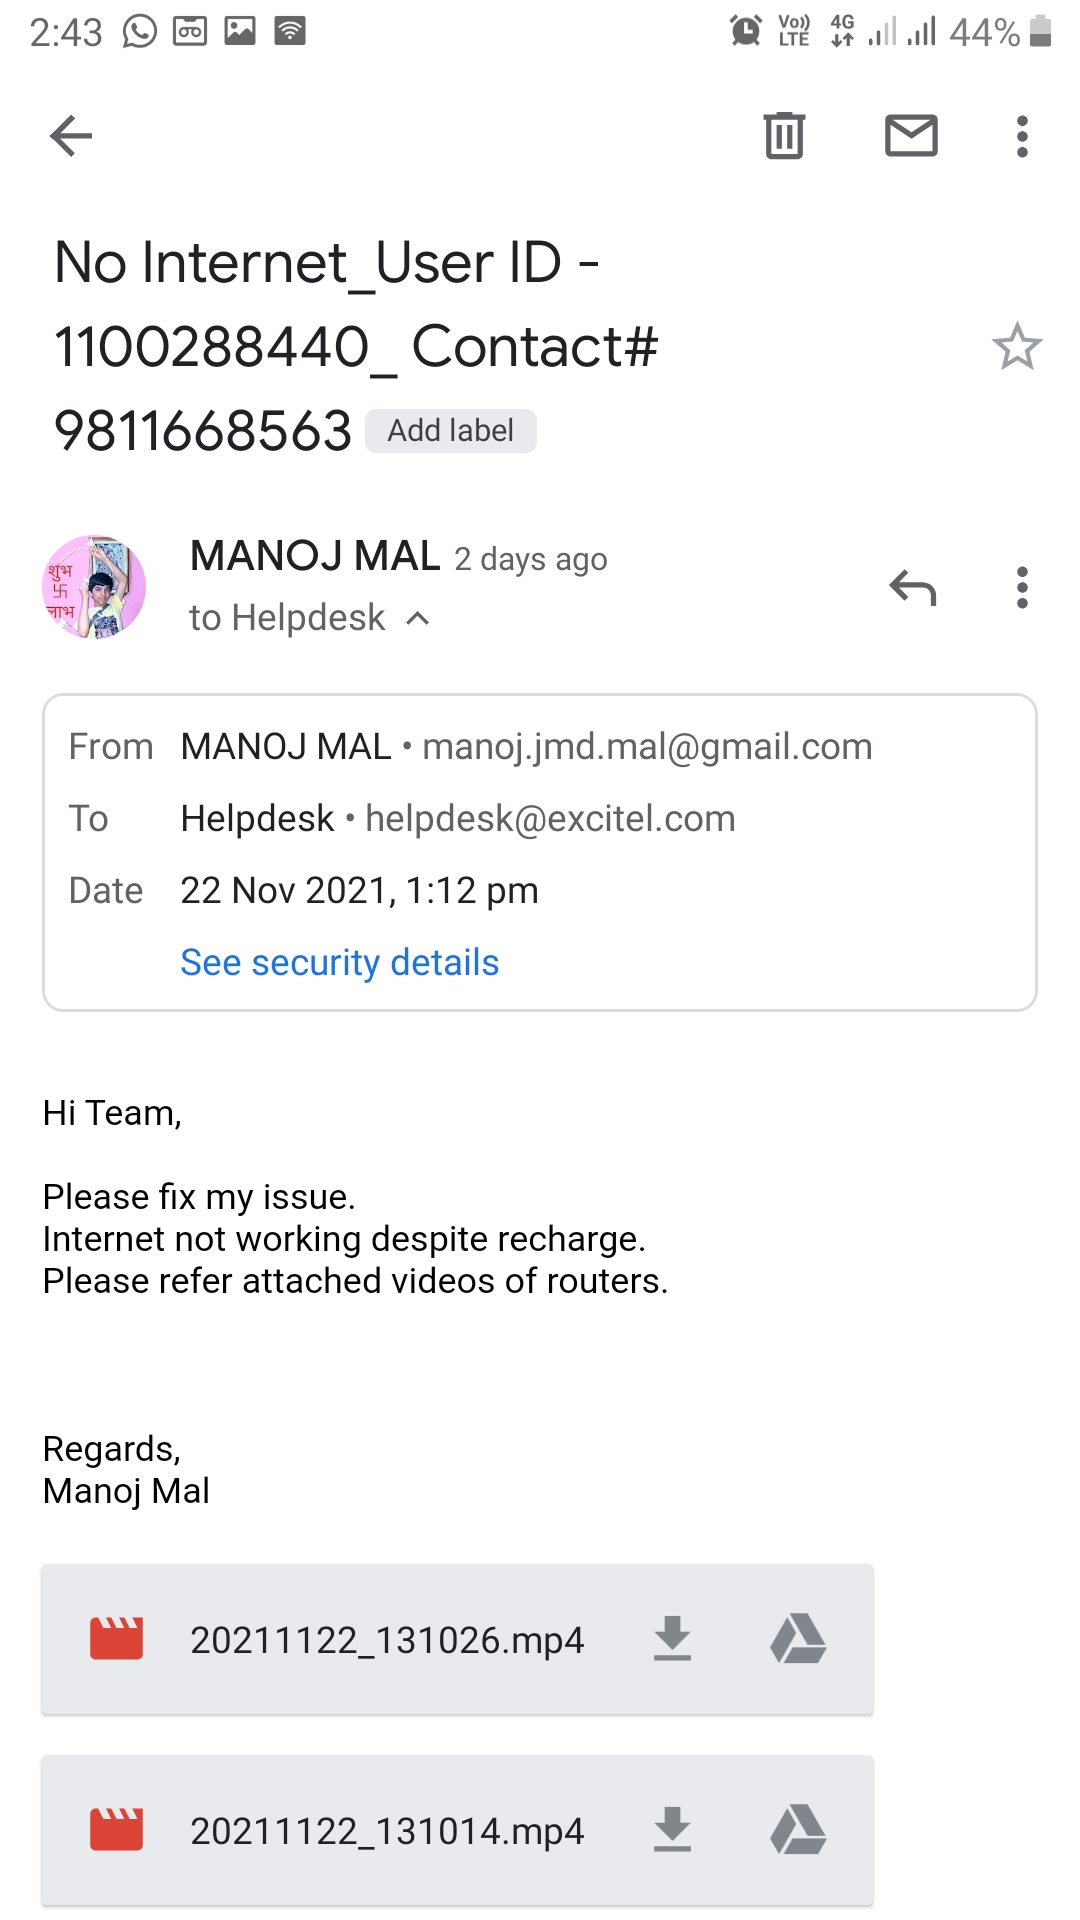Tap sender email manoj.jmd.mal@gmail.com
This screenshot has height=1920, width=1080.
pos(647,747)
